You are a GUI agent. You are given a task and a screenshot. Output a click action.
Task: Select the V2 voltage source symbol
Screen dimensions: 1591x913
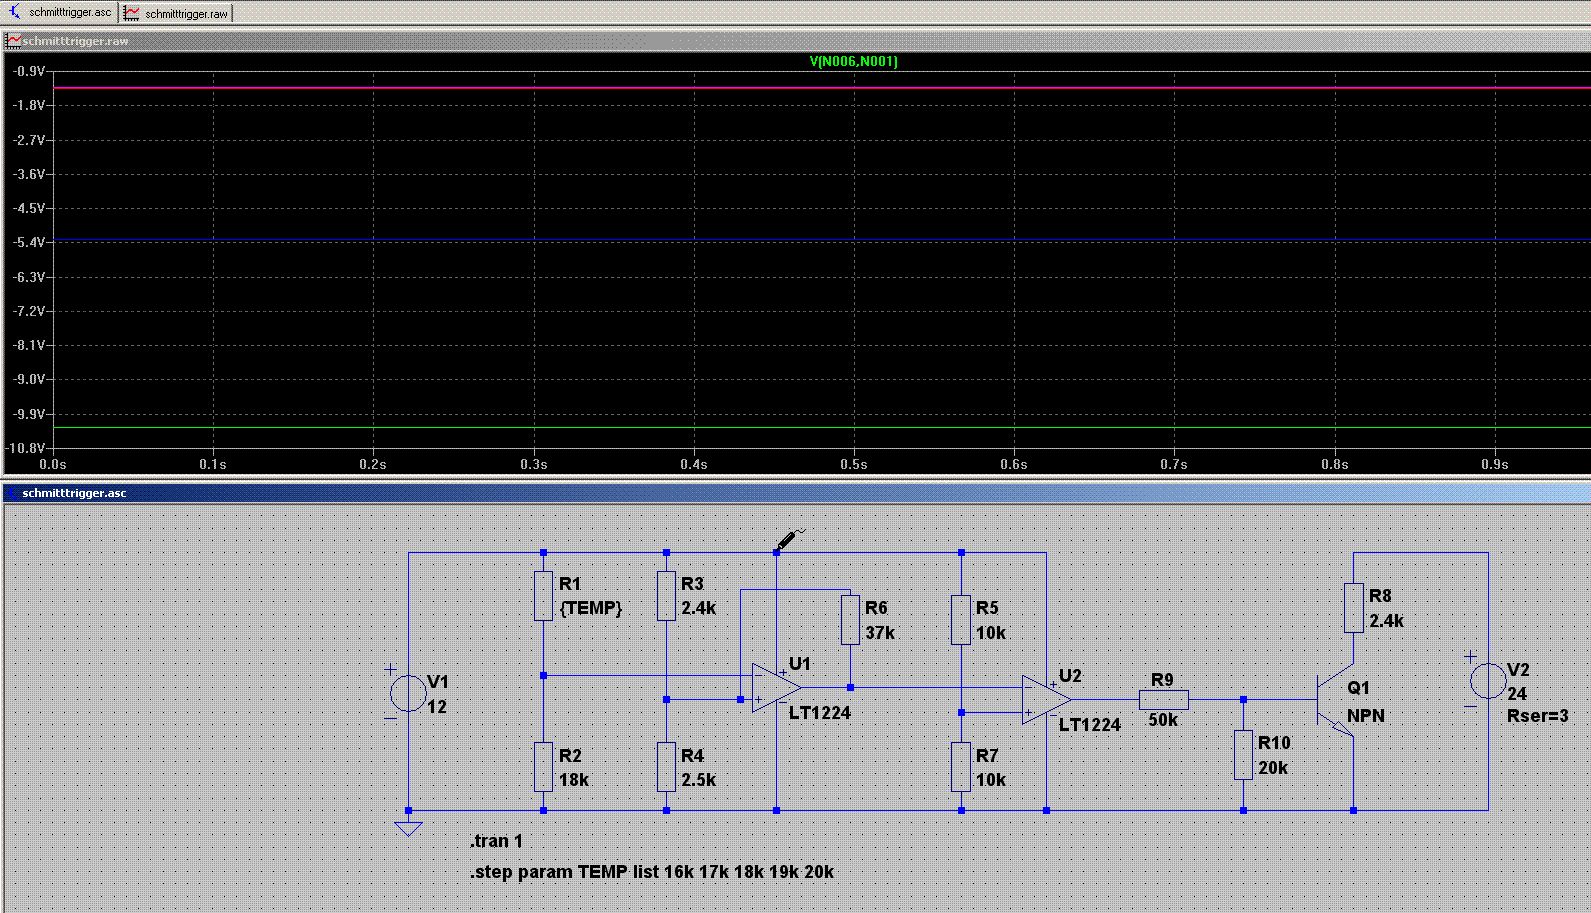[1487, 681]
